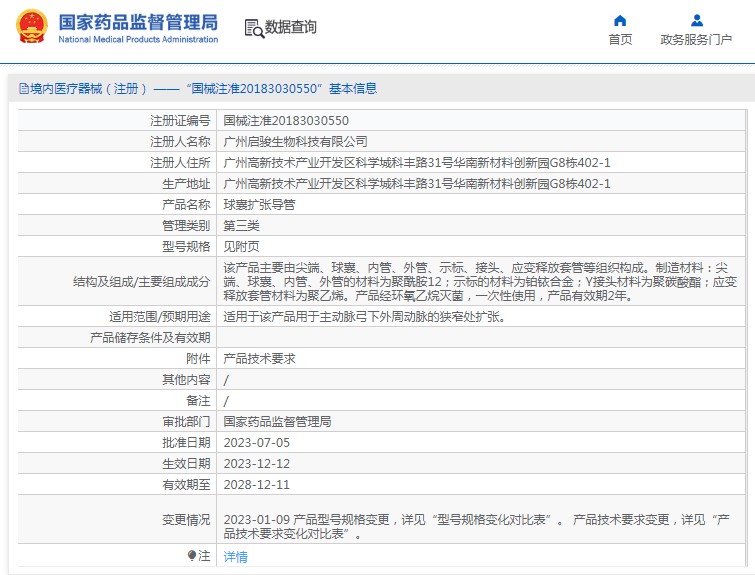
Task: Click the 型号规格 row label
Action: [x=186, y=247]
